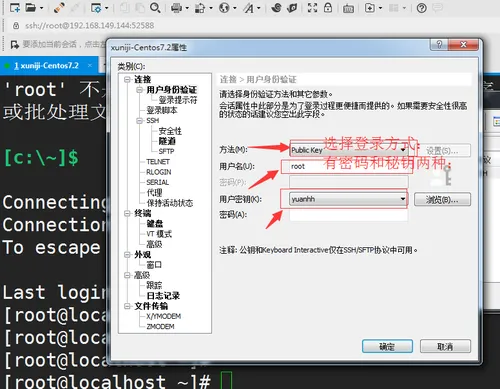
Task: Click the add current session icon
Action: pyautogui.click(x=14, y=44)
